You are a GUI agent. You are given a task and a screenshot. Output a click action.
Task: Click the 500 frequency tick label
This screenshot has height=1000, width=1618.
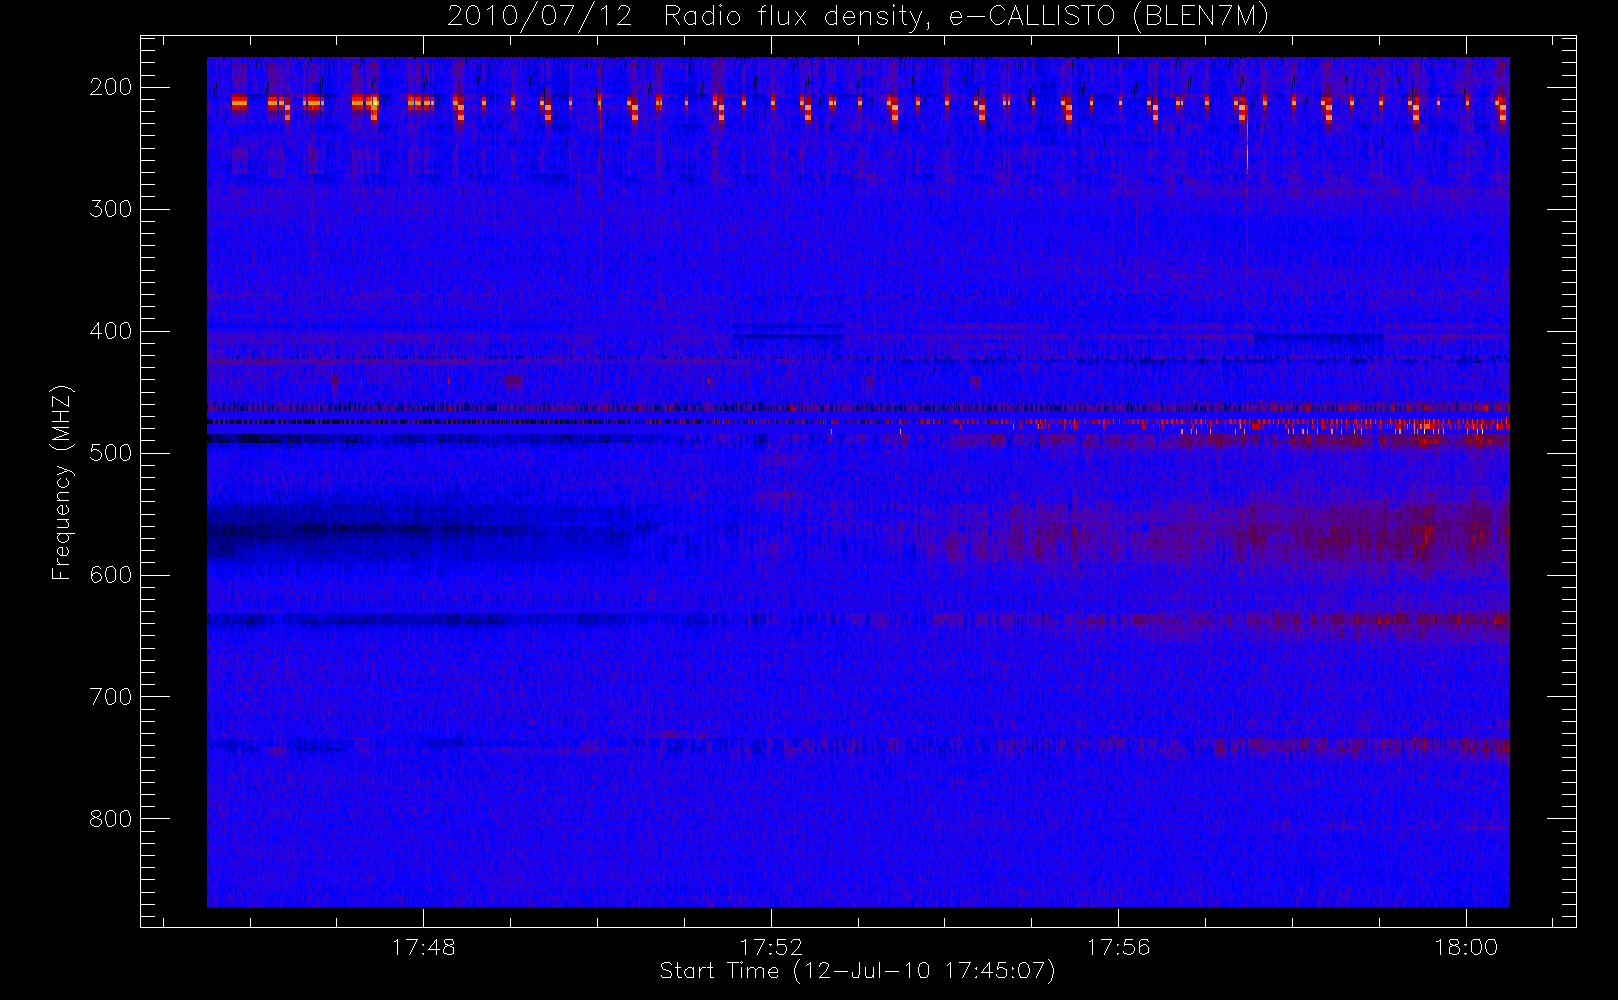pyautogui.click(x=110, y=453)
